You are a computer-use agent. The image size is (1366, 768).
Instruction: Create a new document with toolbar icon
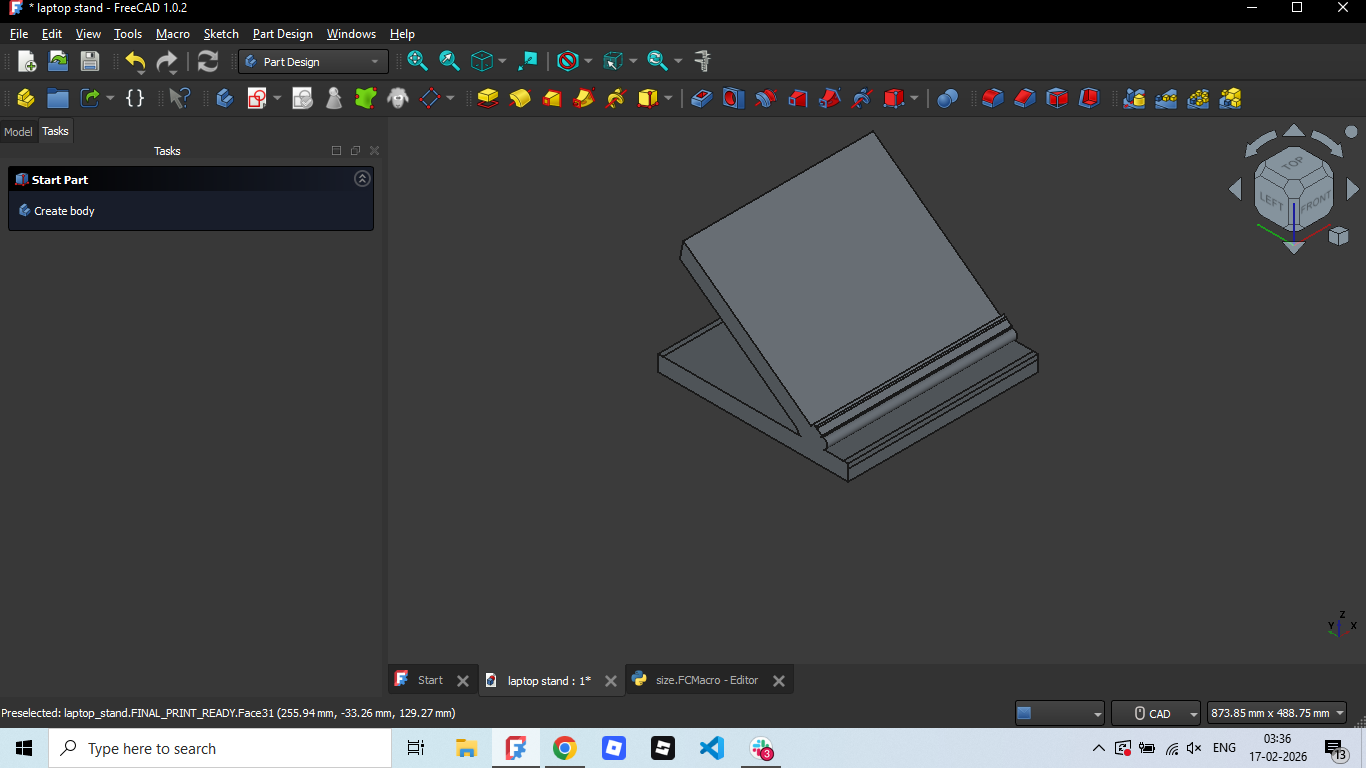point(27,61)
